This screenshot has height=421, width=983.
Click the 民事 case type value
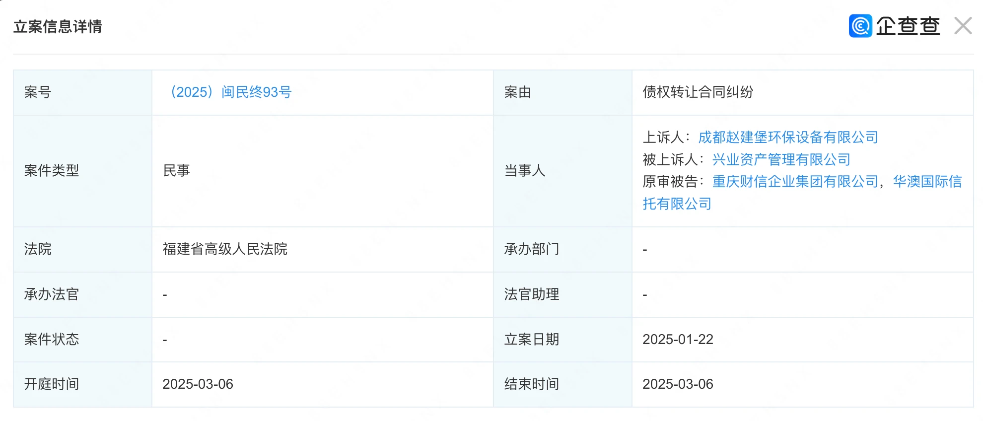(176, 170)
